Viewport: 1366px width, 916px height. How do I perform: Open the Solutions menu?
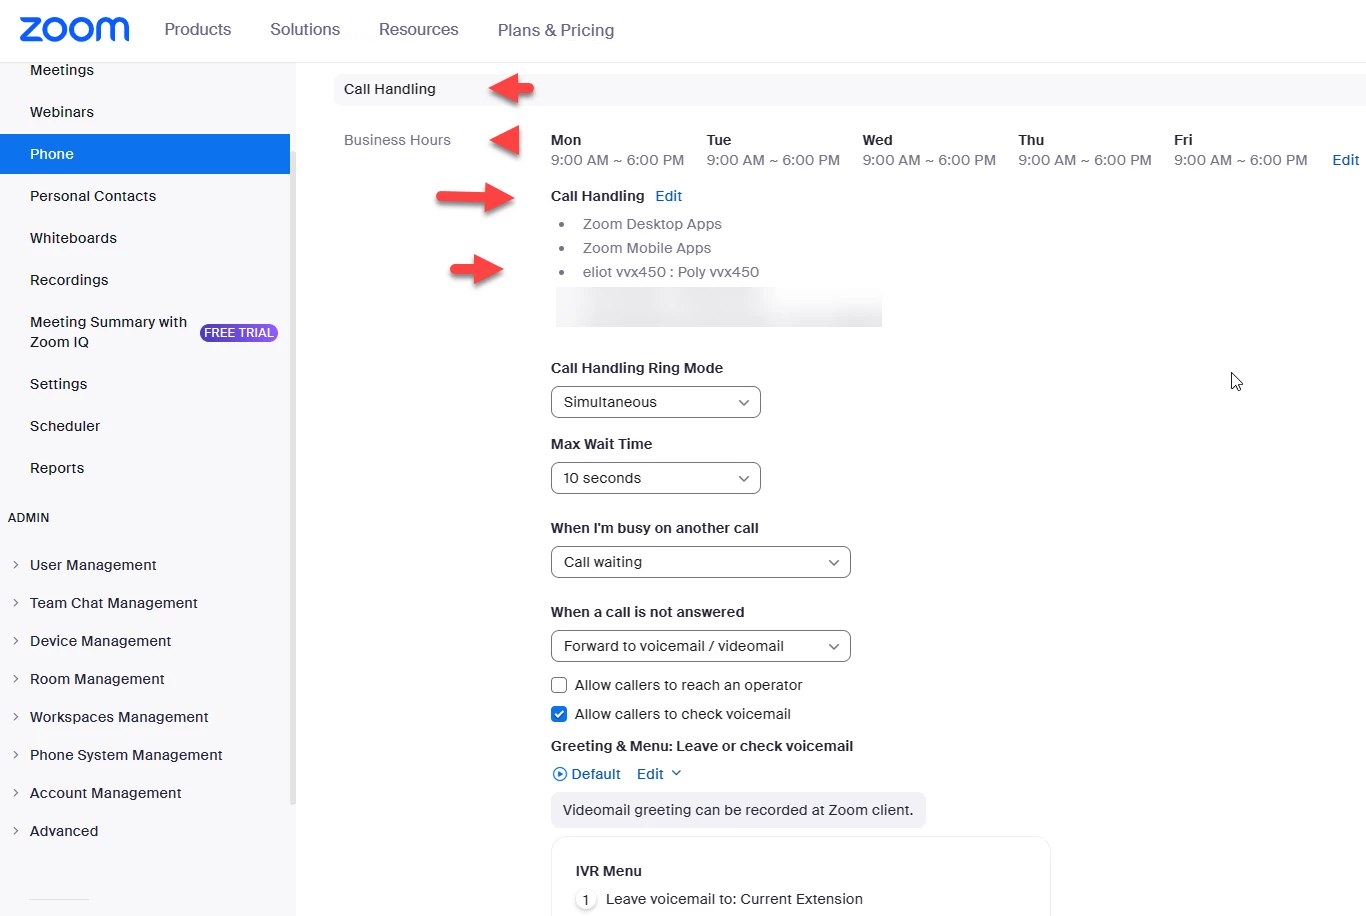pos(305,30)
